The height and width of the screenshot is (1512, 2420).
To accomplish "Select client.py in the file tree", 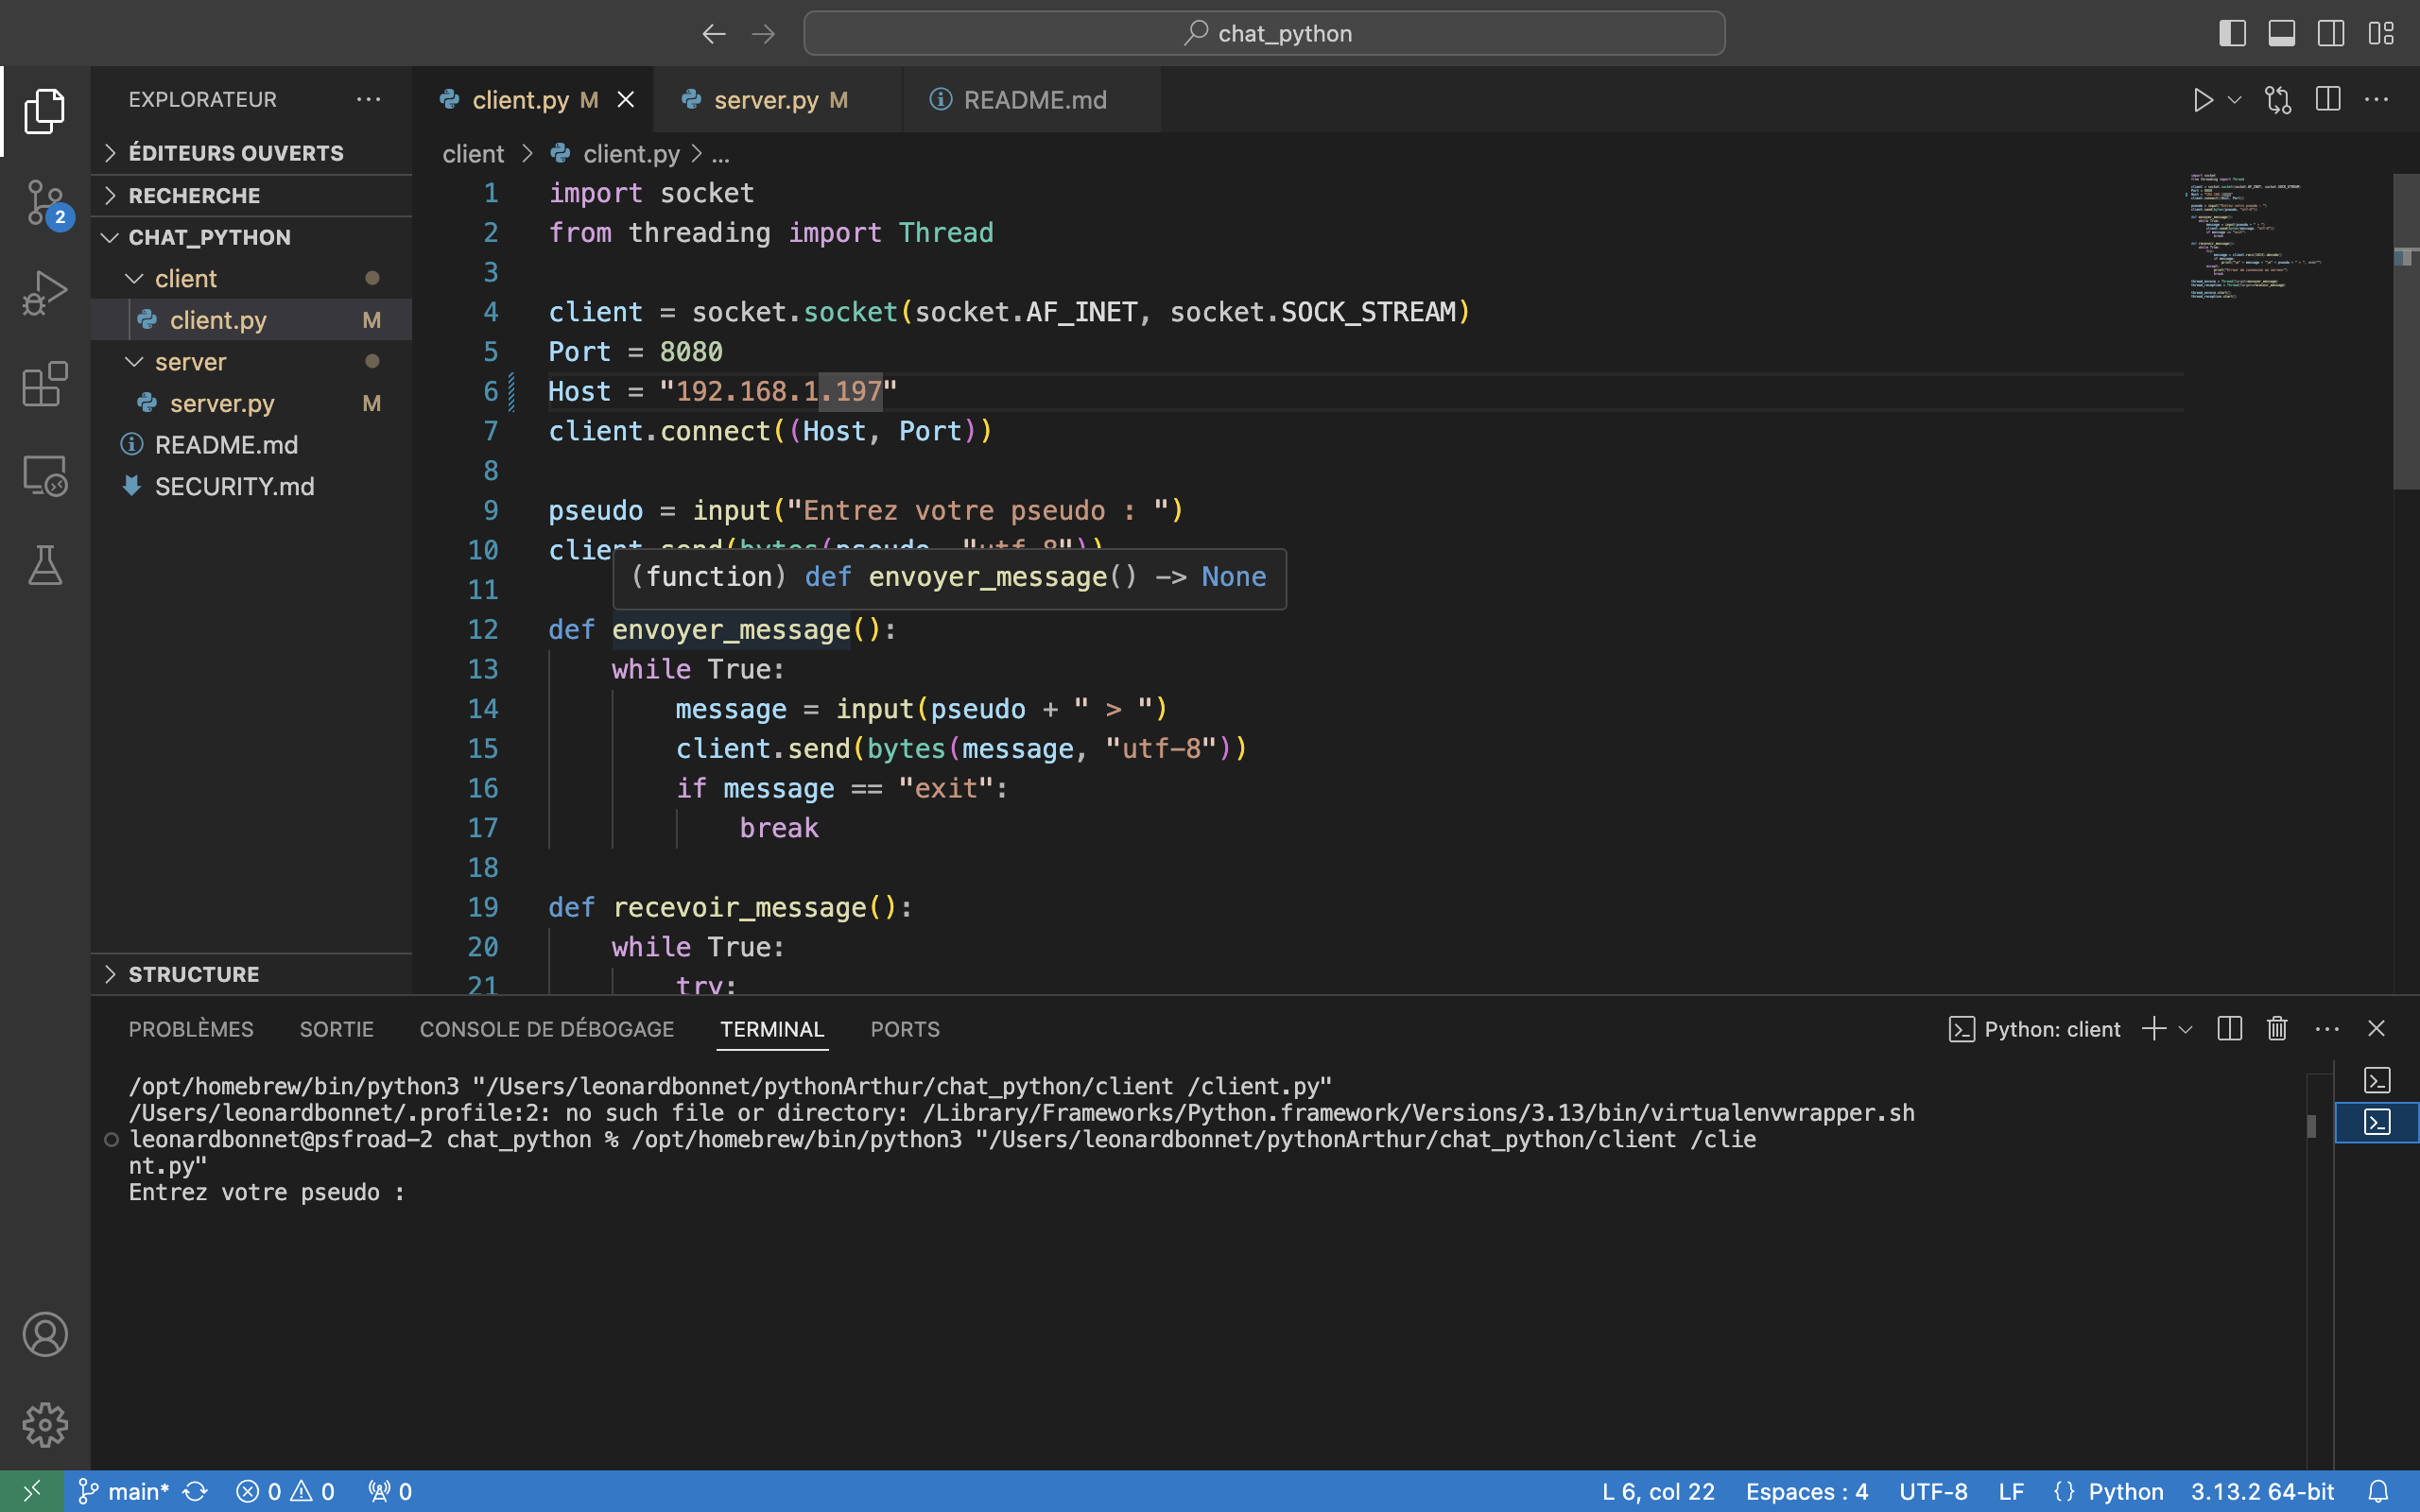I will pyautogui.click(x=251, y=320).
